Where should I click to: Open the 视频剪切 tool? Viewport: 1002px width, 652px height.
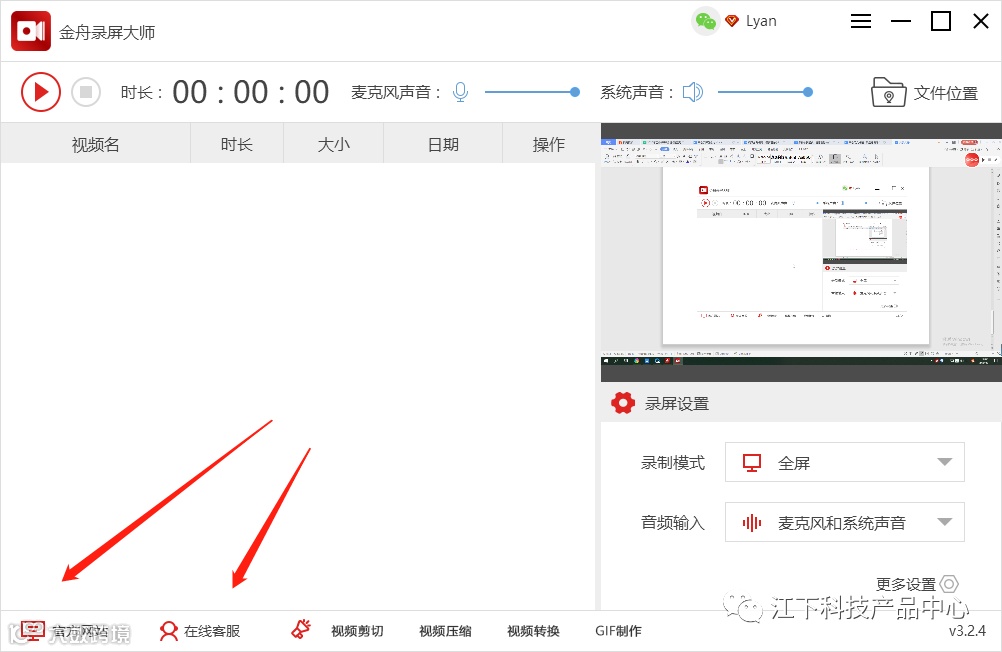[x=357, y=632]
